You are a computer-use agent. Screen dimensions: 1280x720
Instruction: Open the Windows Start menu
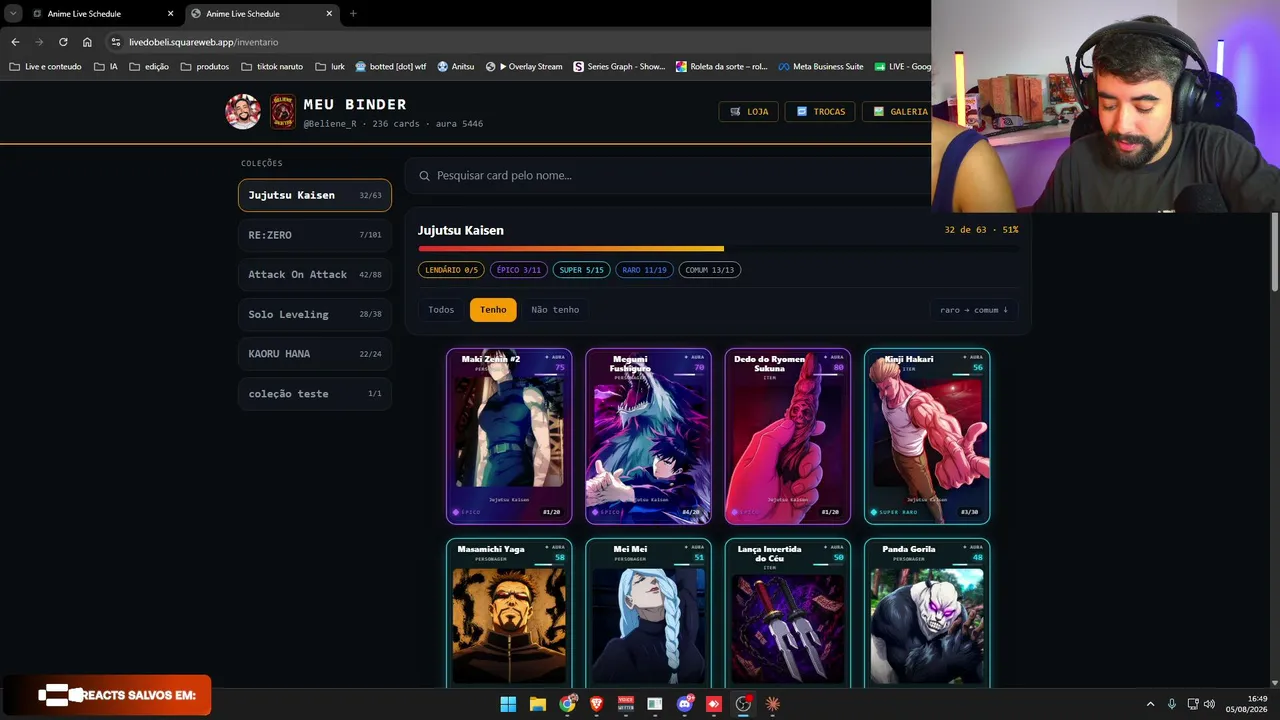tap(508, 704)
